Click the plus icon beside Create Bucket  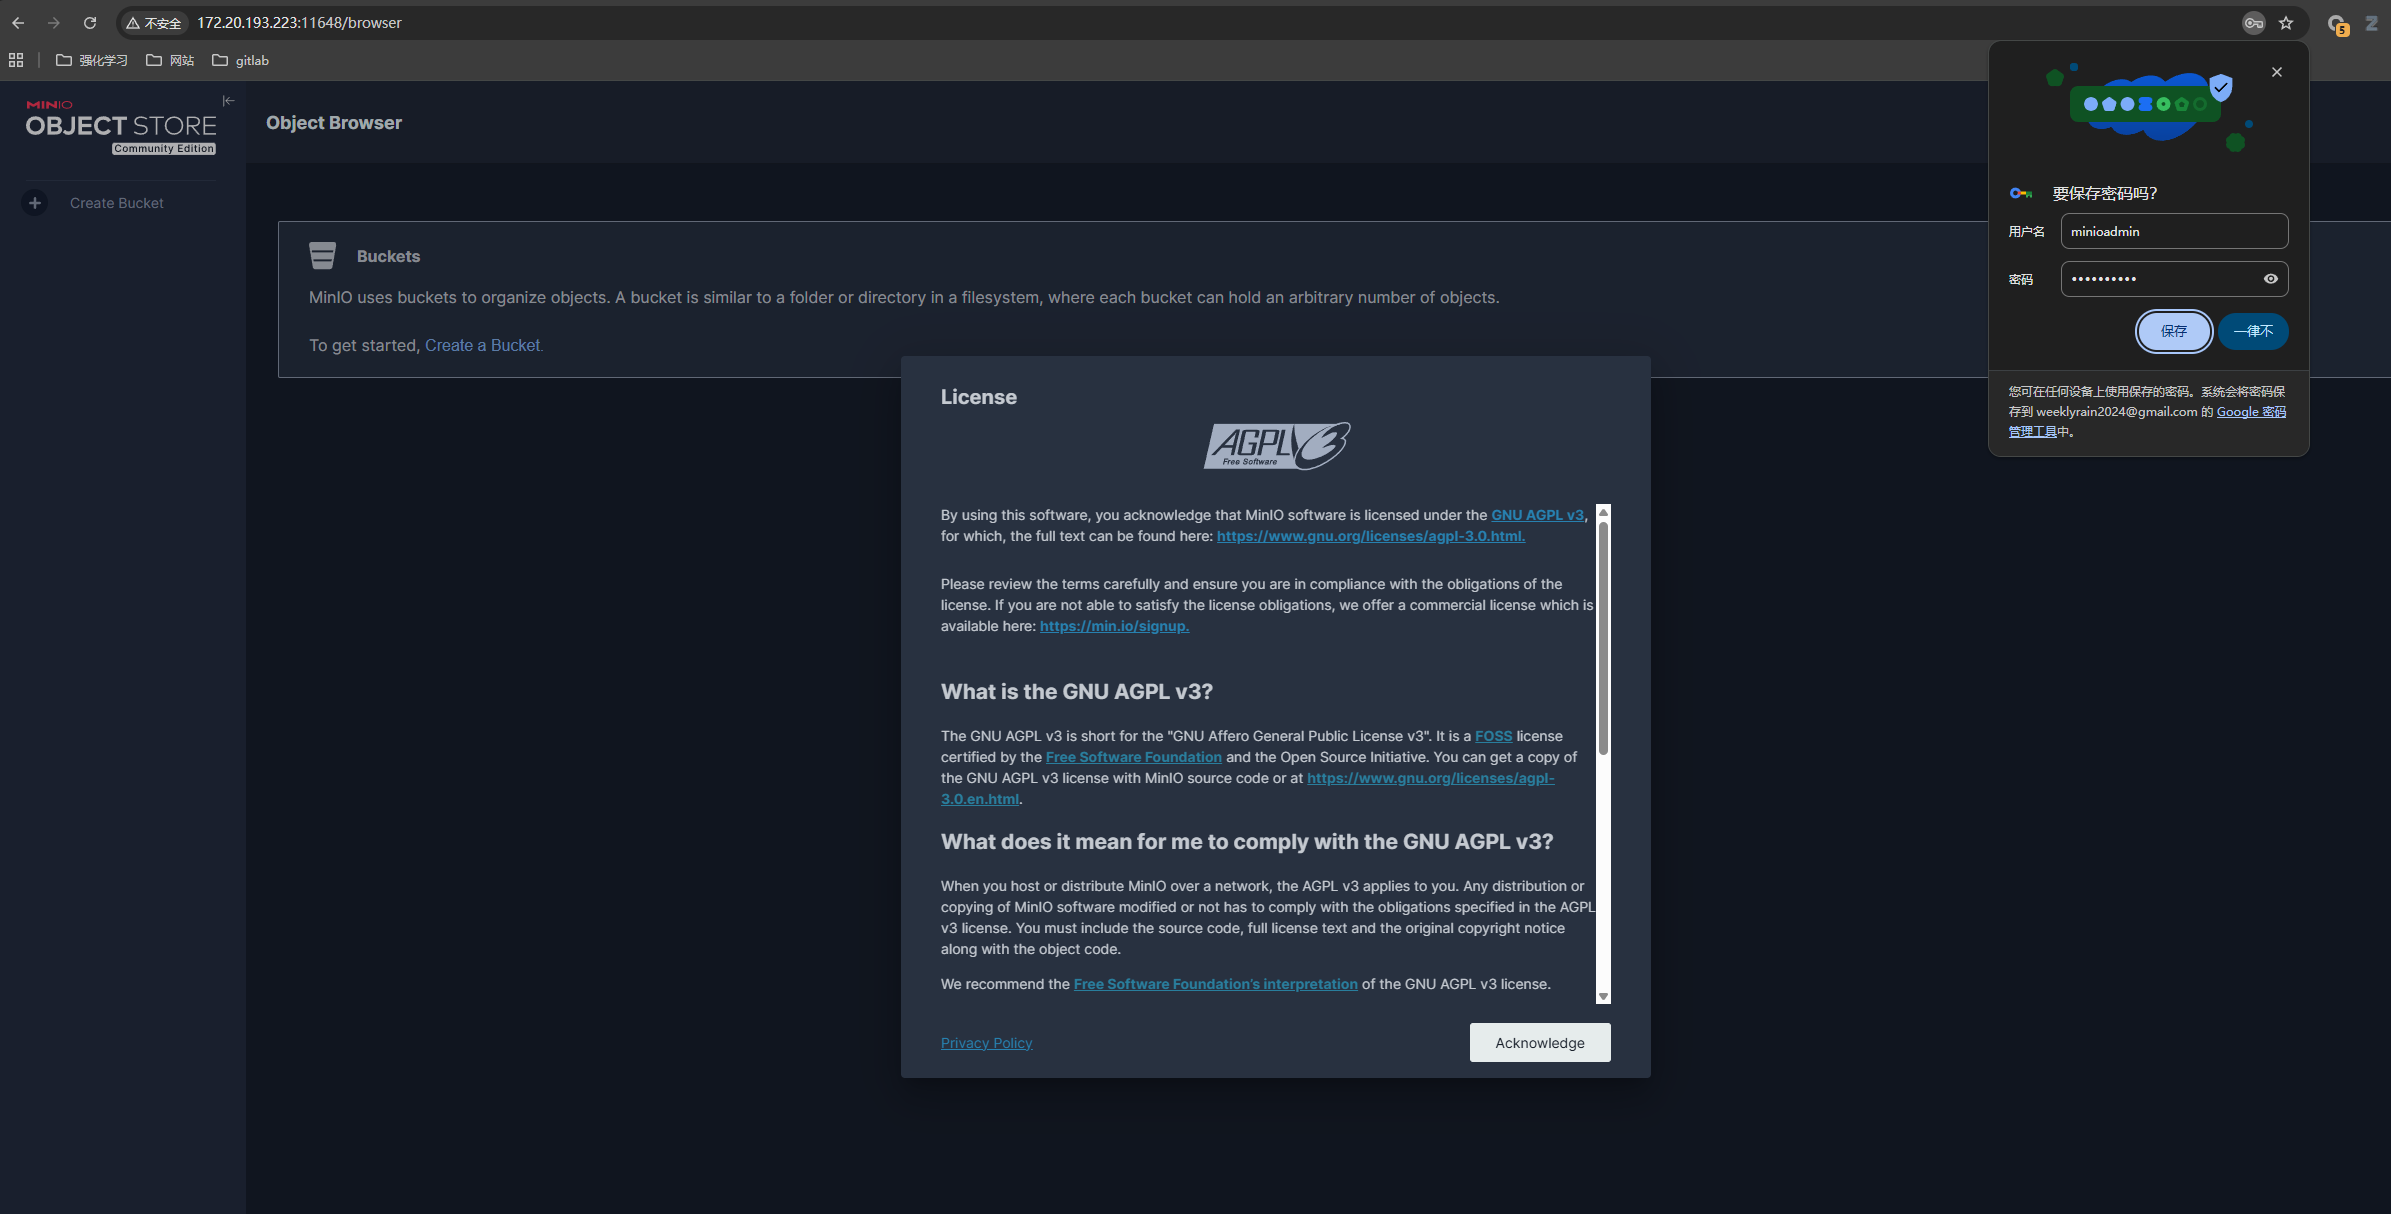35,203
